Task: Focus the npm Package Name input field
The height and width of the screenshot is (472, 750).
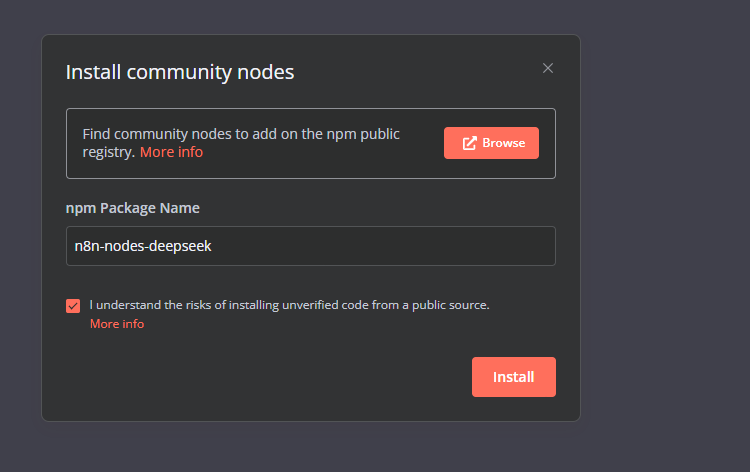Action: coord(311,246)
